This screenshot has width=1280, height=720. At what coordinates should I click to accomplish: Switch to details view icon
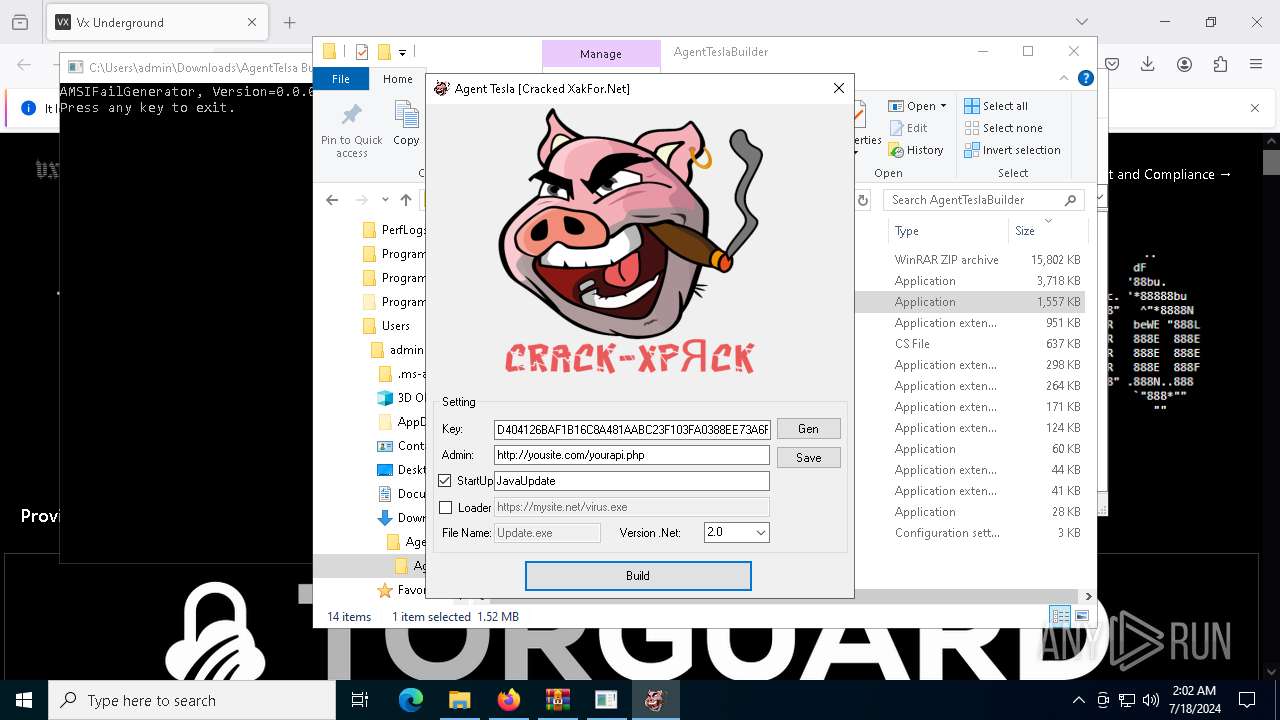click(x=1059, y=616)
